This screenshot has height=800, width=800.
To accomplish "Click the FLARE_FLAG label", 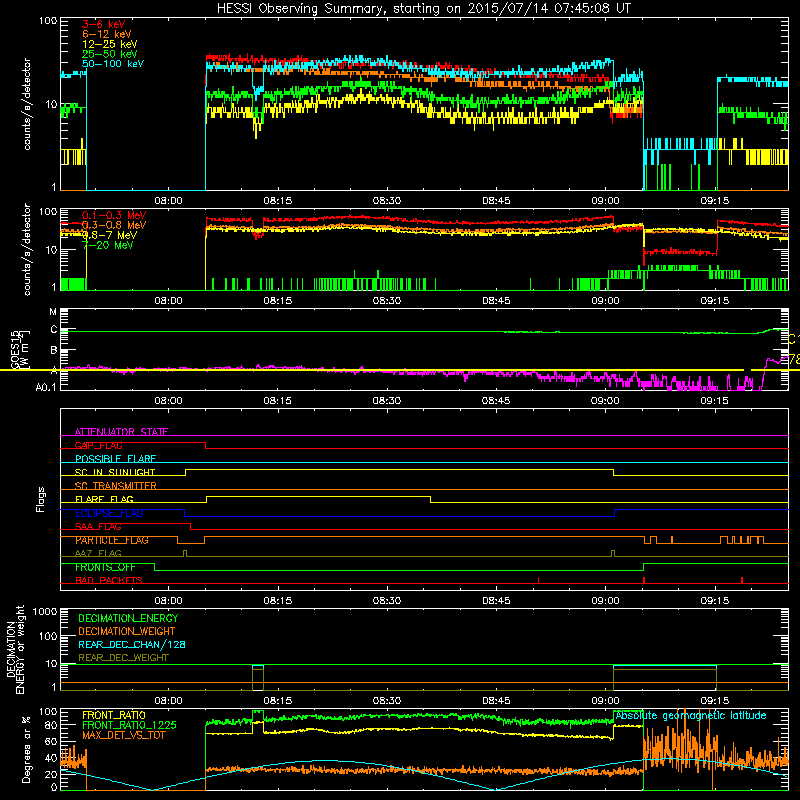I will (104, 499).
